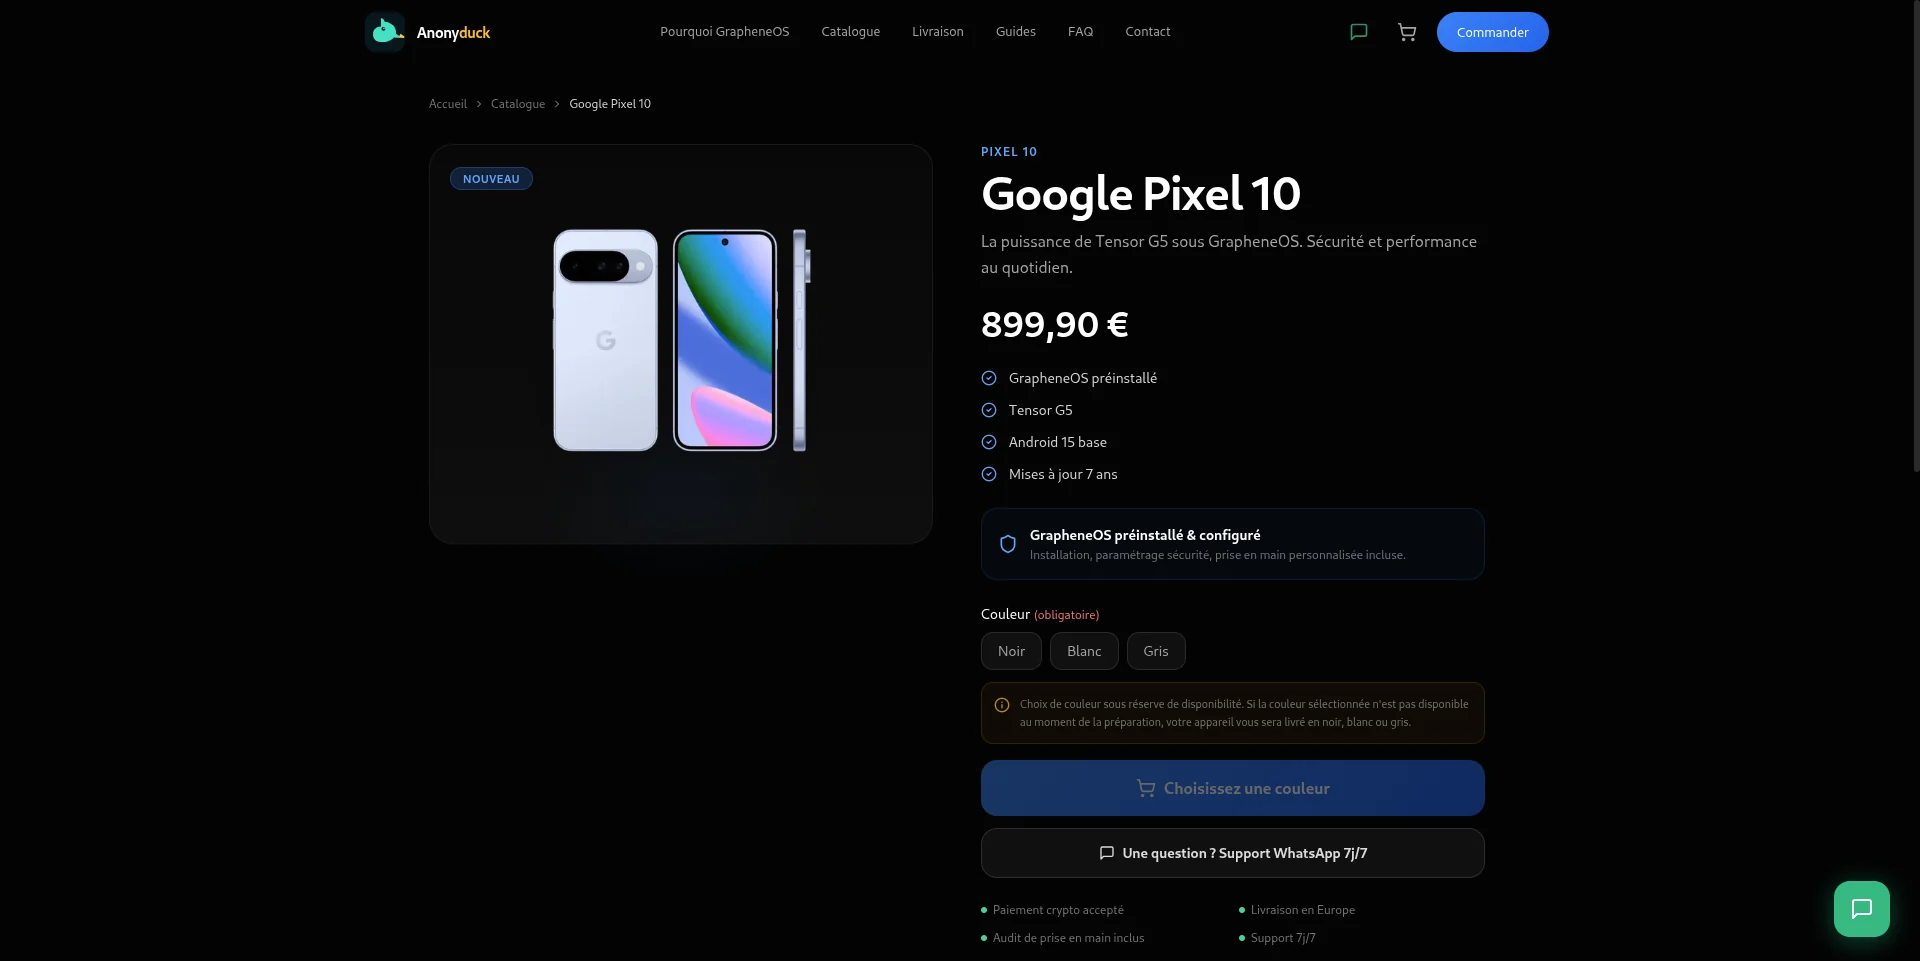1920x961 pixels.
Task: Click the Choisissez une couleur button
Action: coord(1233,788)
